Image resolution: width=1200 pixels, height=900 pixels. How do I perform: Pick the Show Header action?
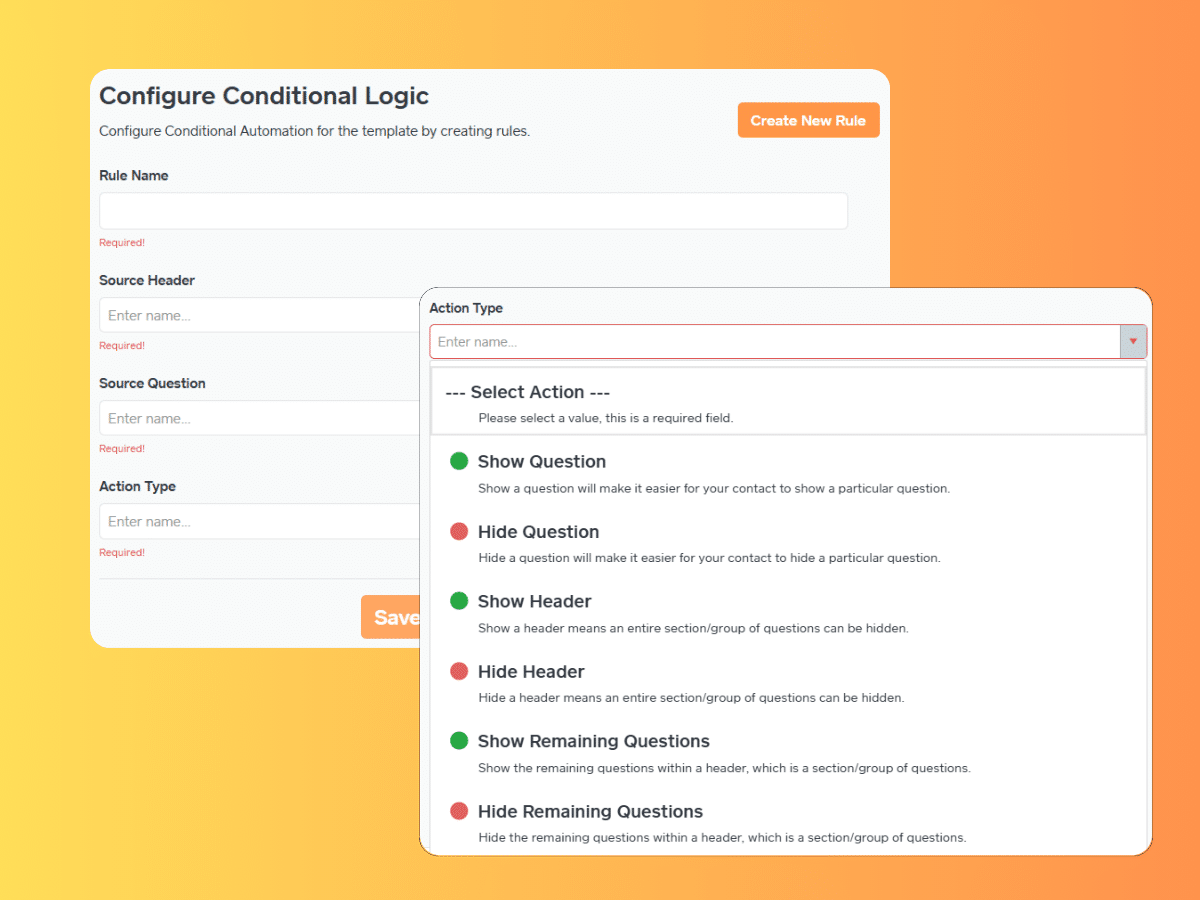click(534, 602)
